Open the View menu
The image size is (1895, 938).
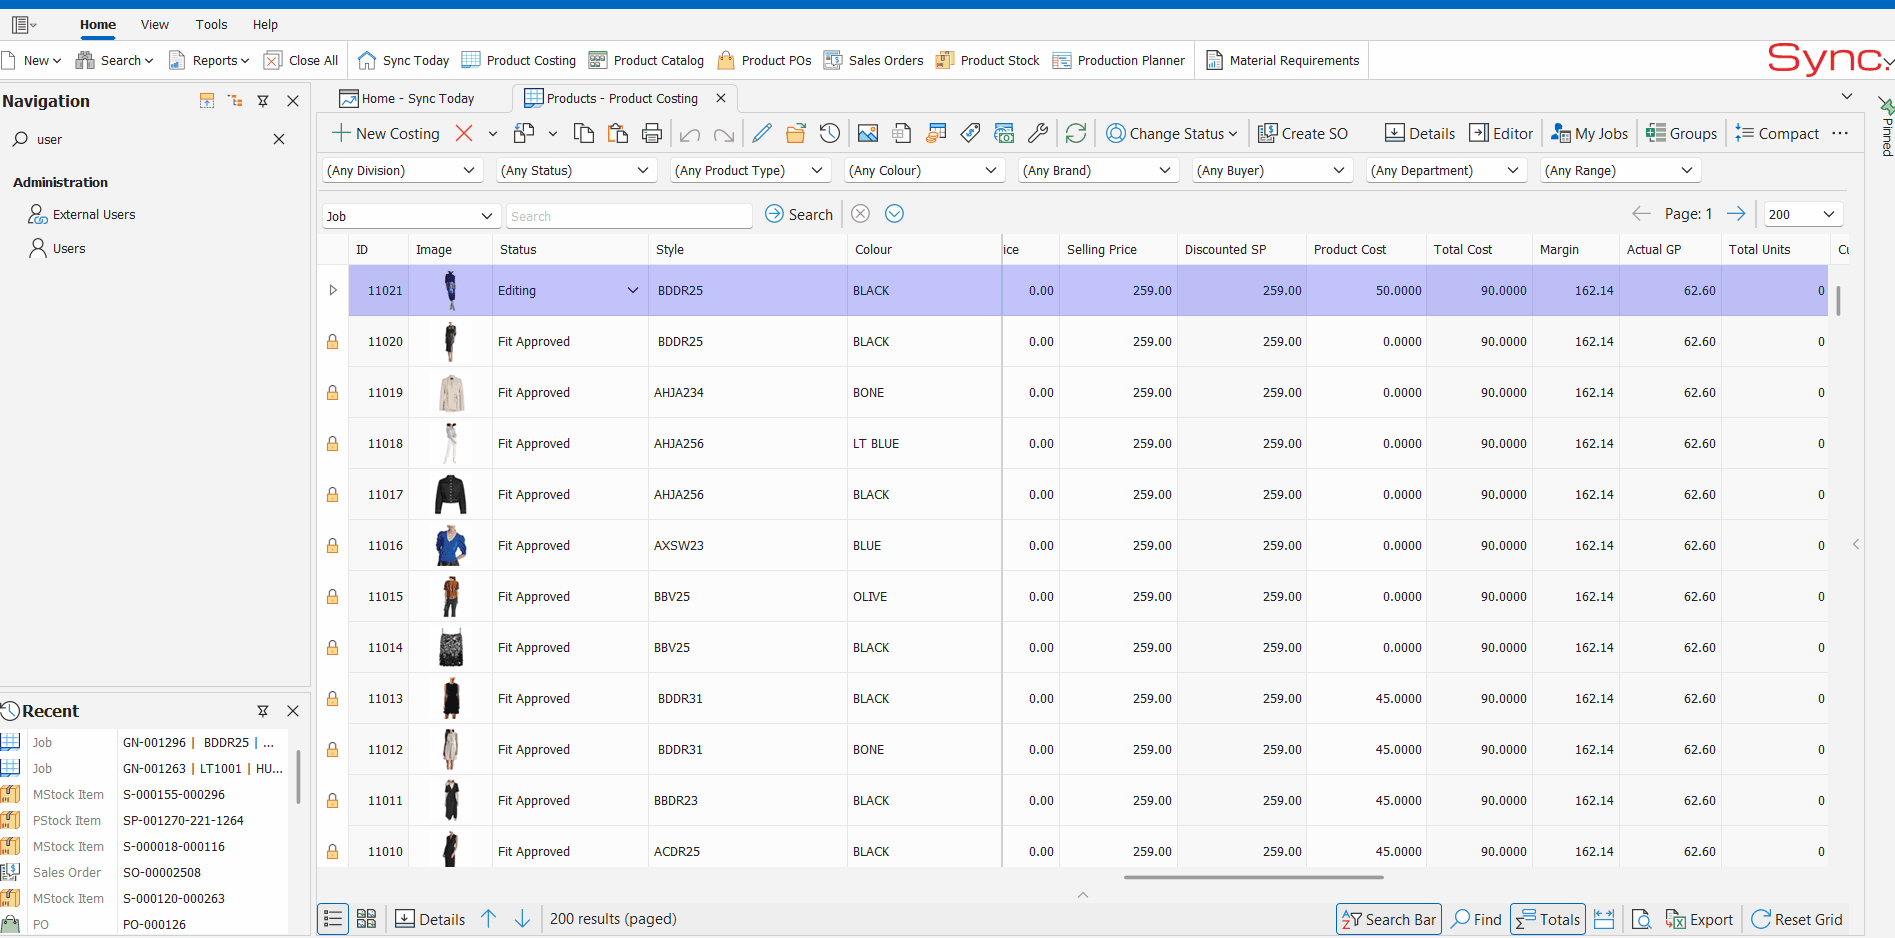click(154, 24)
